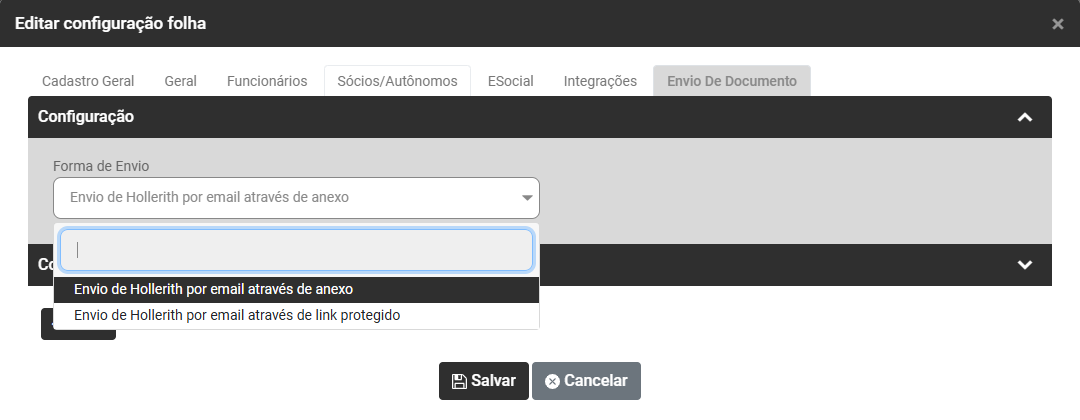
Task: Expand the second collapsed section chevron
Action: [1024, 265]
